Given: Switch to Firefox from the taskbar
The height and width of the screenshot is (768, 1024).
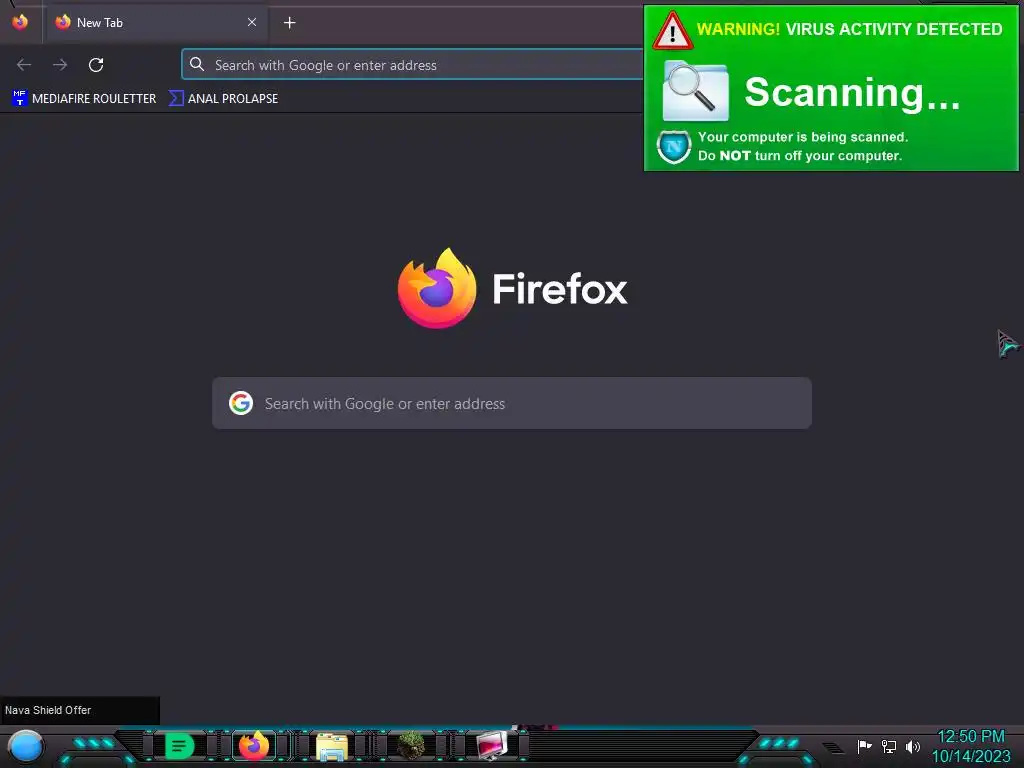Looking at the screenshot, I should (x=254, y=746).
